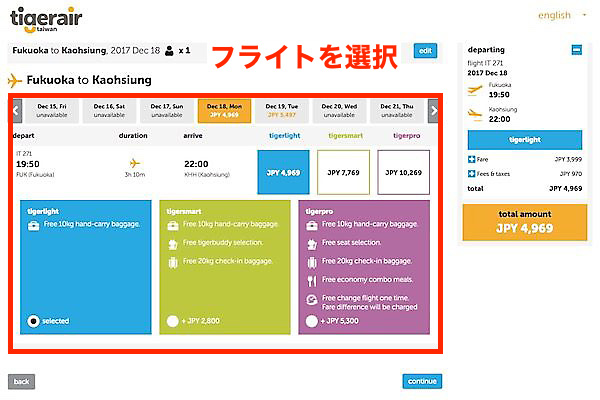Click the flight duration plane icon
This screenshot has height=400, width=600.
pyautogui.click(x=135, y=163)
